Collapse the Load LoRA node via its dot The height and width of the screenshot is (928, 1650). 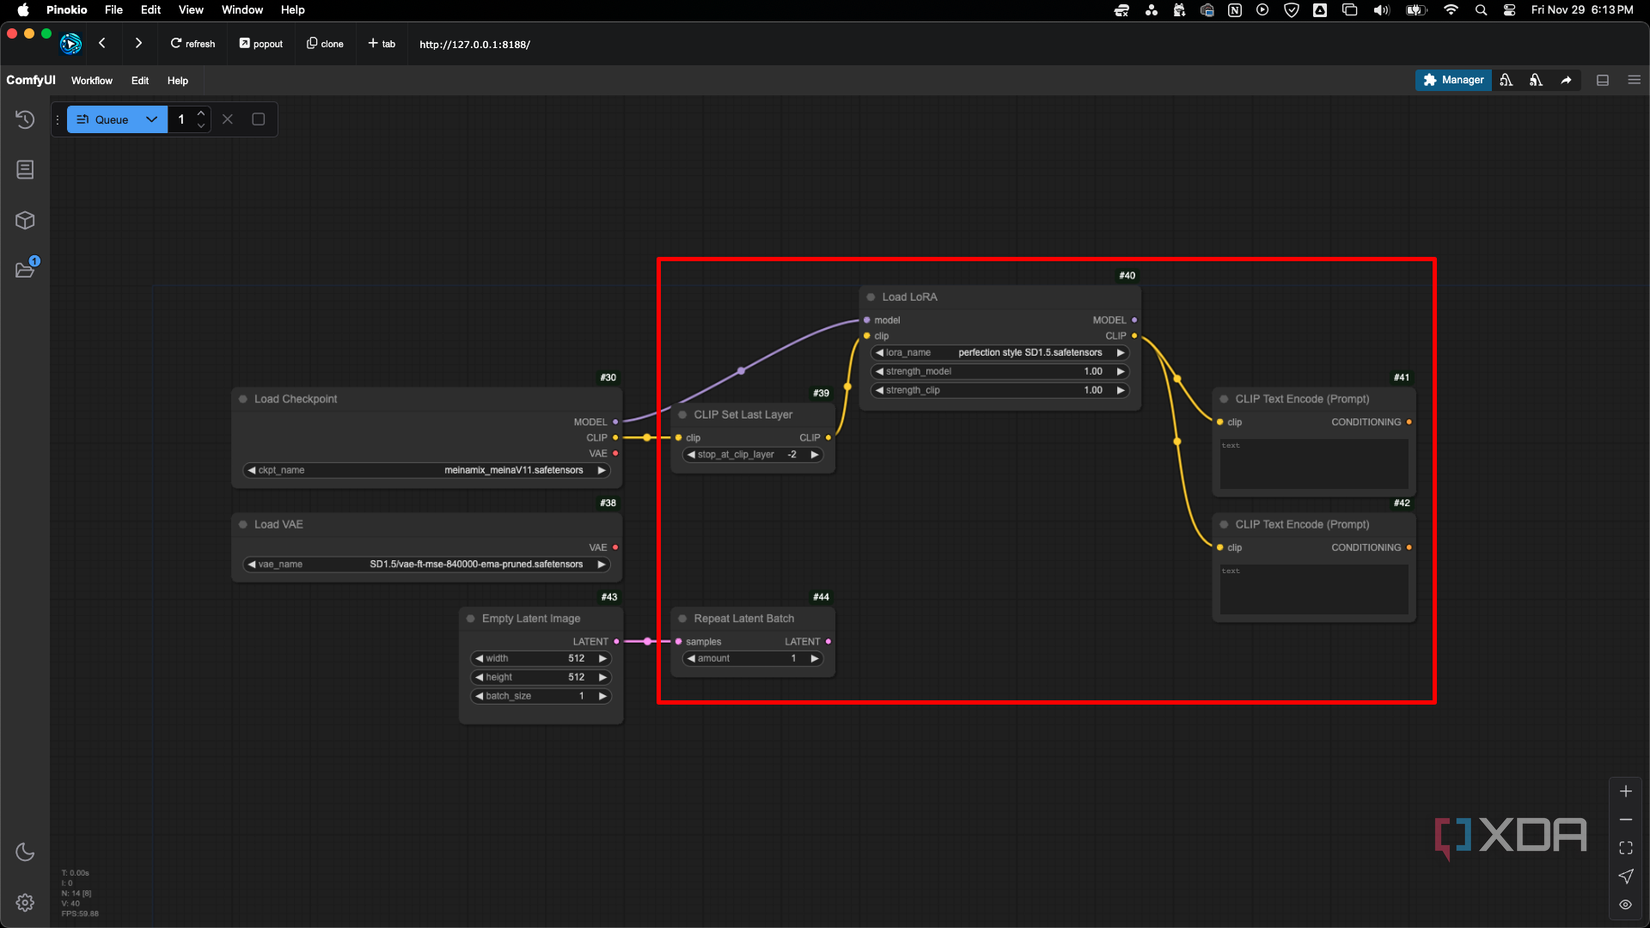(871, 297)
